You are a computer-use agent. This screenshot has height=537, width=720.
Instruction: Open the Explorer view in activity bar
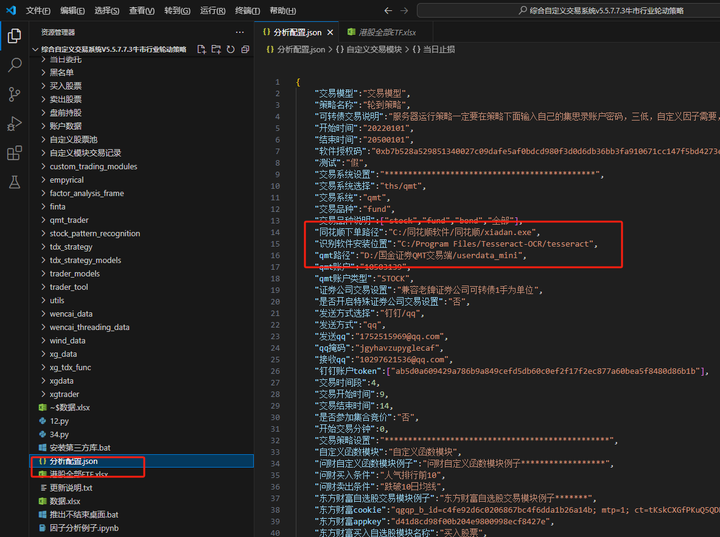[14, 35]
